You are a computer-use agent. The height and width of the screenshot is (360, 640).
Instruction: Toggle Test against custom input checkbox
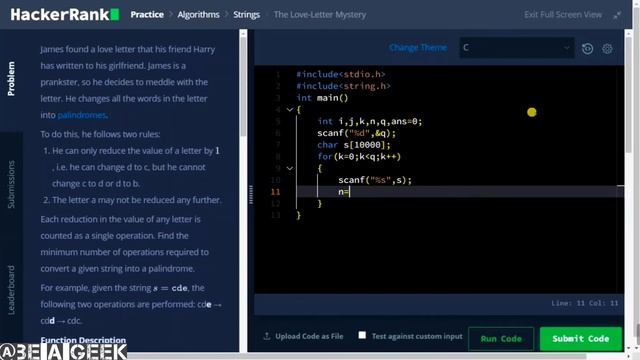tap(362, 335)
